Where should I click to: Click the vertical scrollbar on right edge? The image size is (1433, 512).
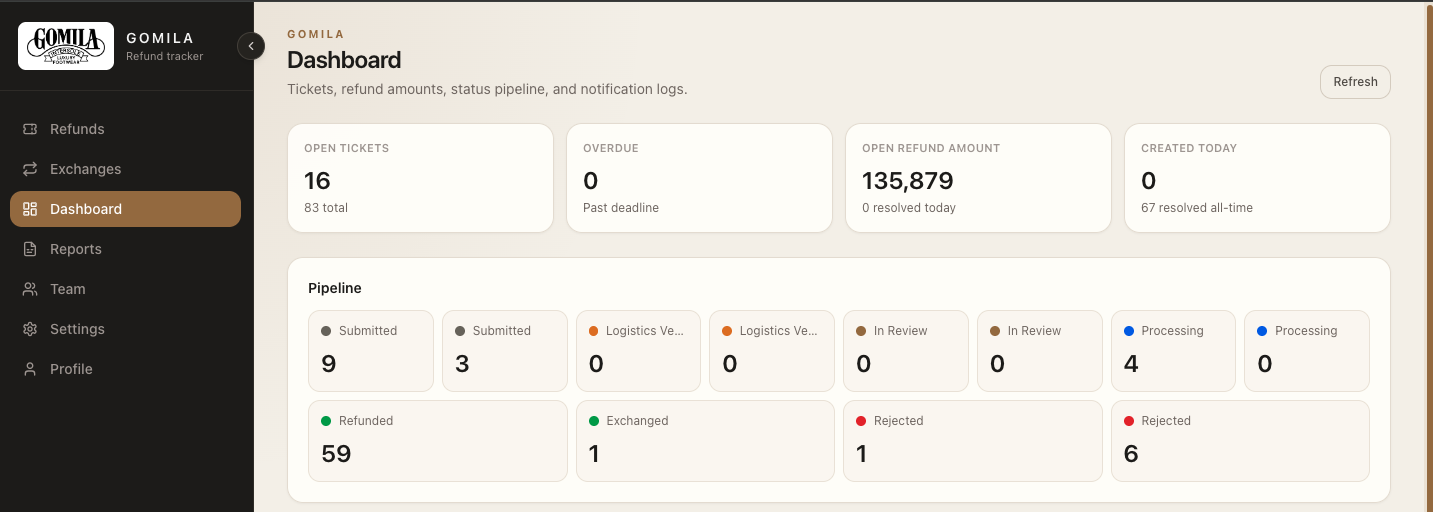tap(1427, 256)
